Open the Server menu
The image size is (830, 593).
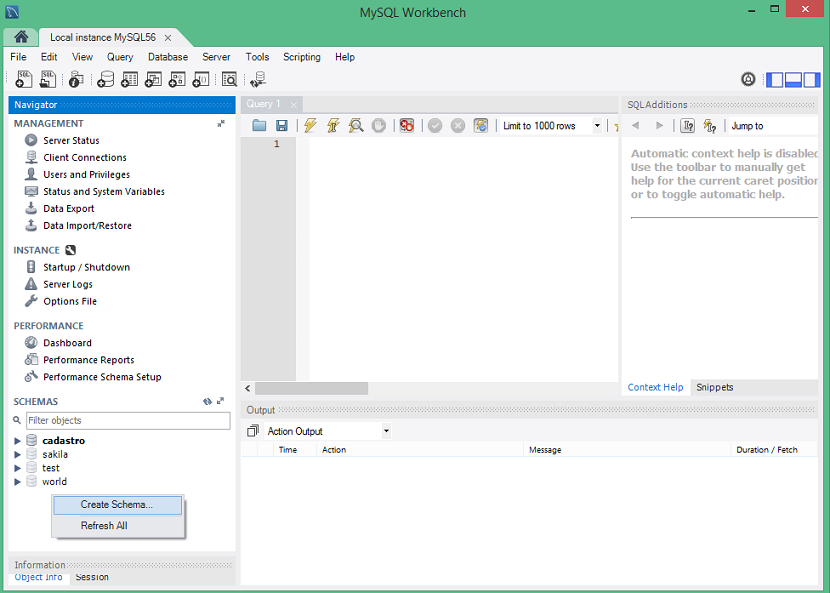(216, 57)
